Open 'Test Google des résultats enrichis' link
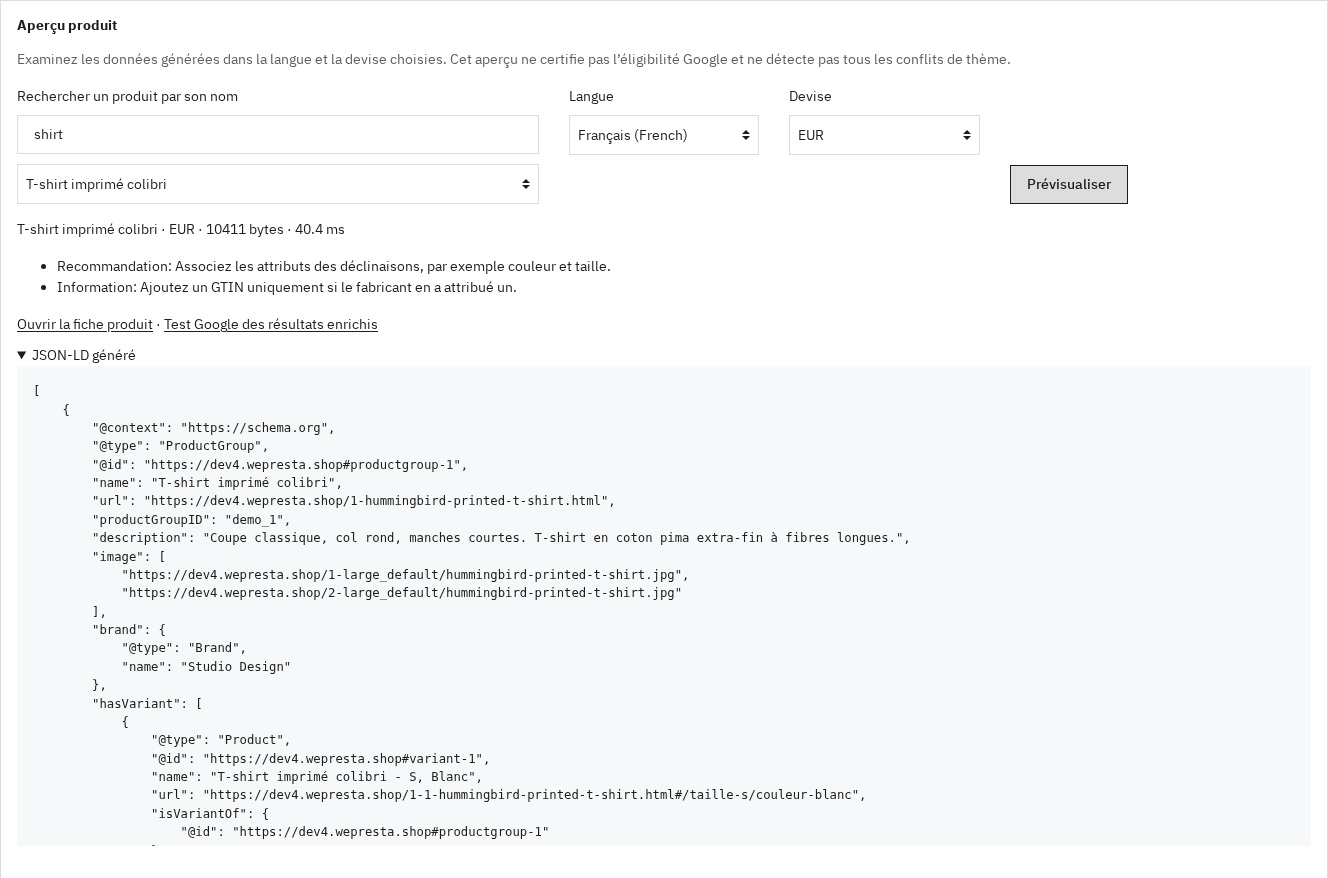Image resolution: width=1328 pixels, height=878 pixels. 271,324
